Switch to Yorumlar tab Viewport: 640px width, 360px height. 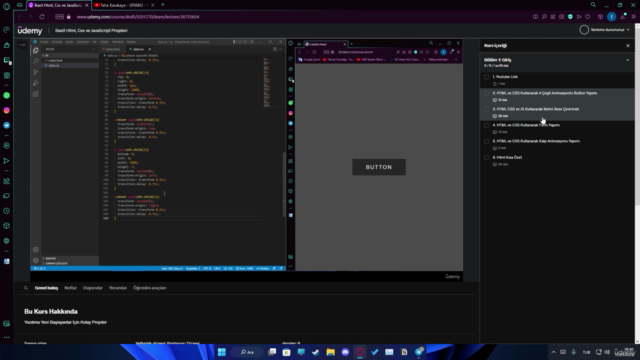118,288
